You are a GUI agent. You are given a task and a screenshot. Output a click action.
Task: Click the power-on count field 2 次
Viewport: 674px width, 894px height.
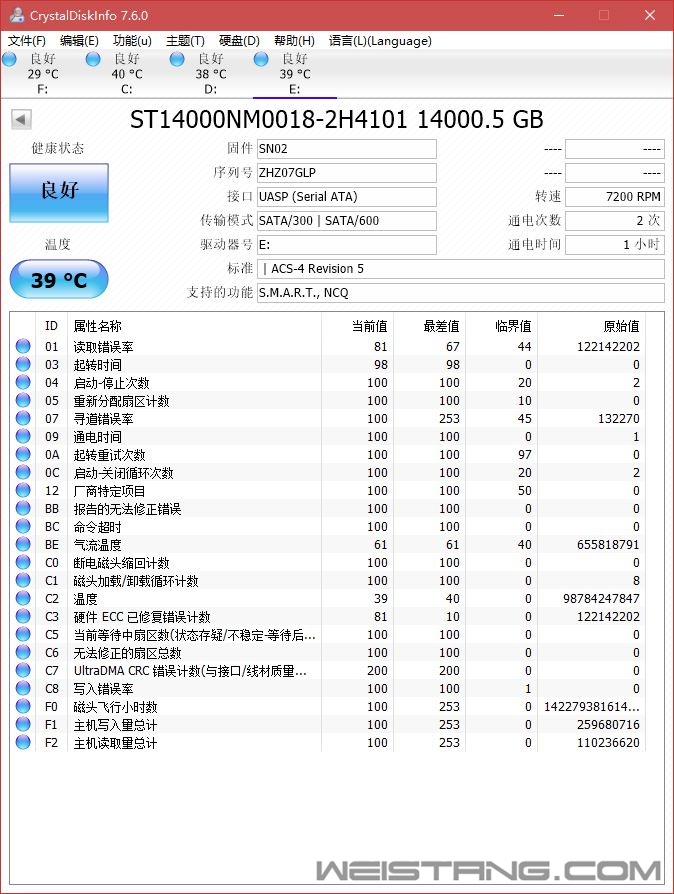point(615,221)
